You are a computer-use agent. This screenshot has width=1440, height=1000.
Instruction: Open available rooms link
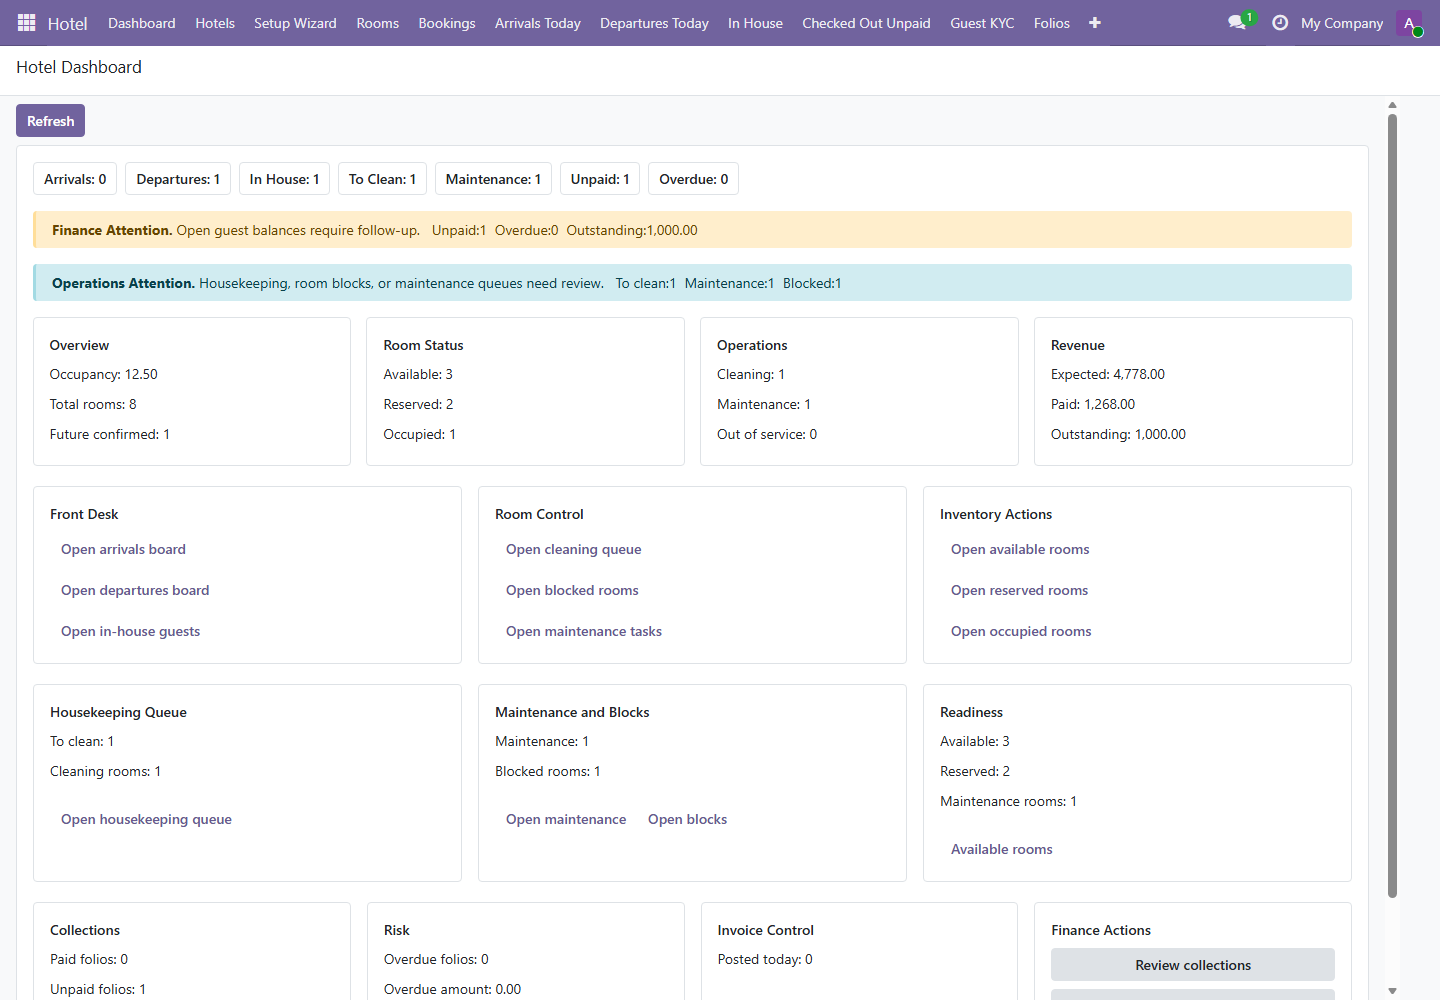(x=1020, y=549)
